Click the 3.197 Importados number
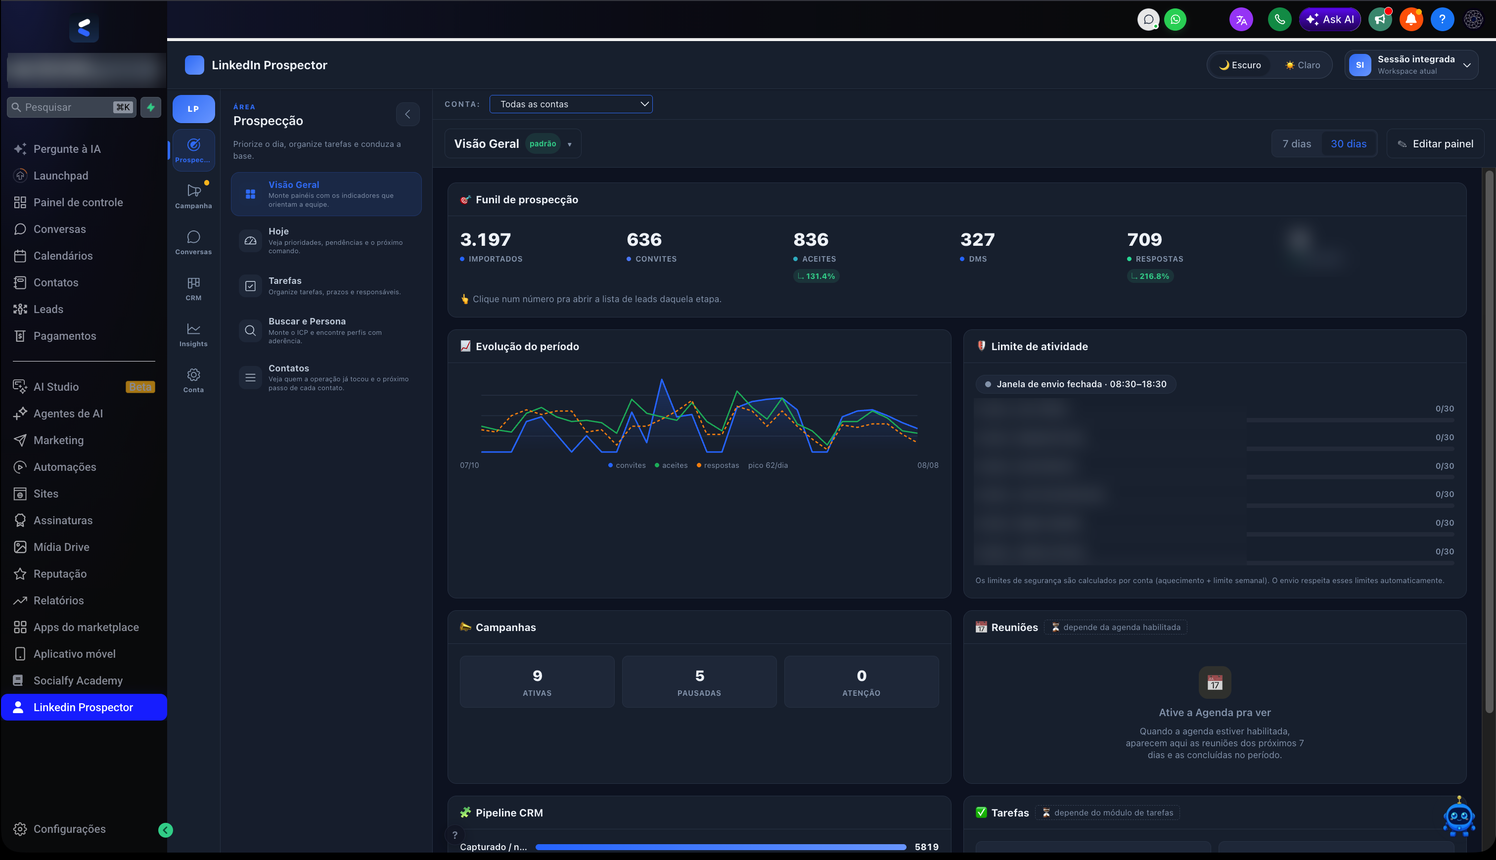This screenshot has width=1496, height=860. pos(485,240)
